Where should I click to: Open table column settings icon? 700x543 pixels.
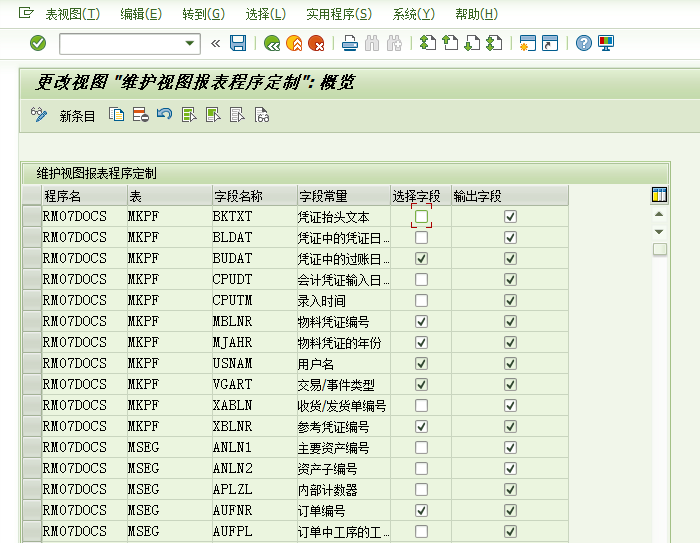click(x=659, y=194)
